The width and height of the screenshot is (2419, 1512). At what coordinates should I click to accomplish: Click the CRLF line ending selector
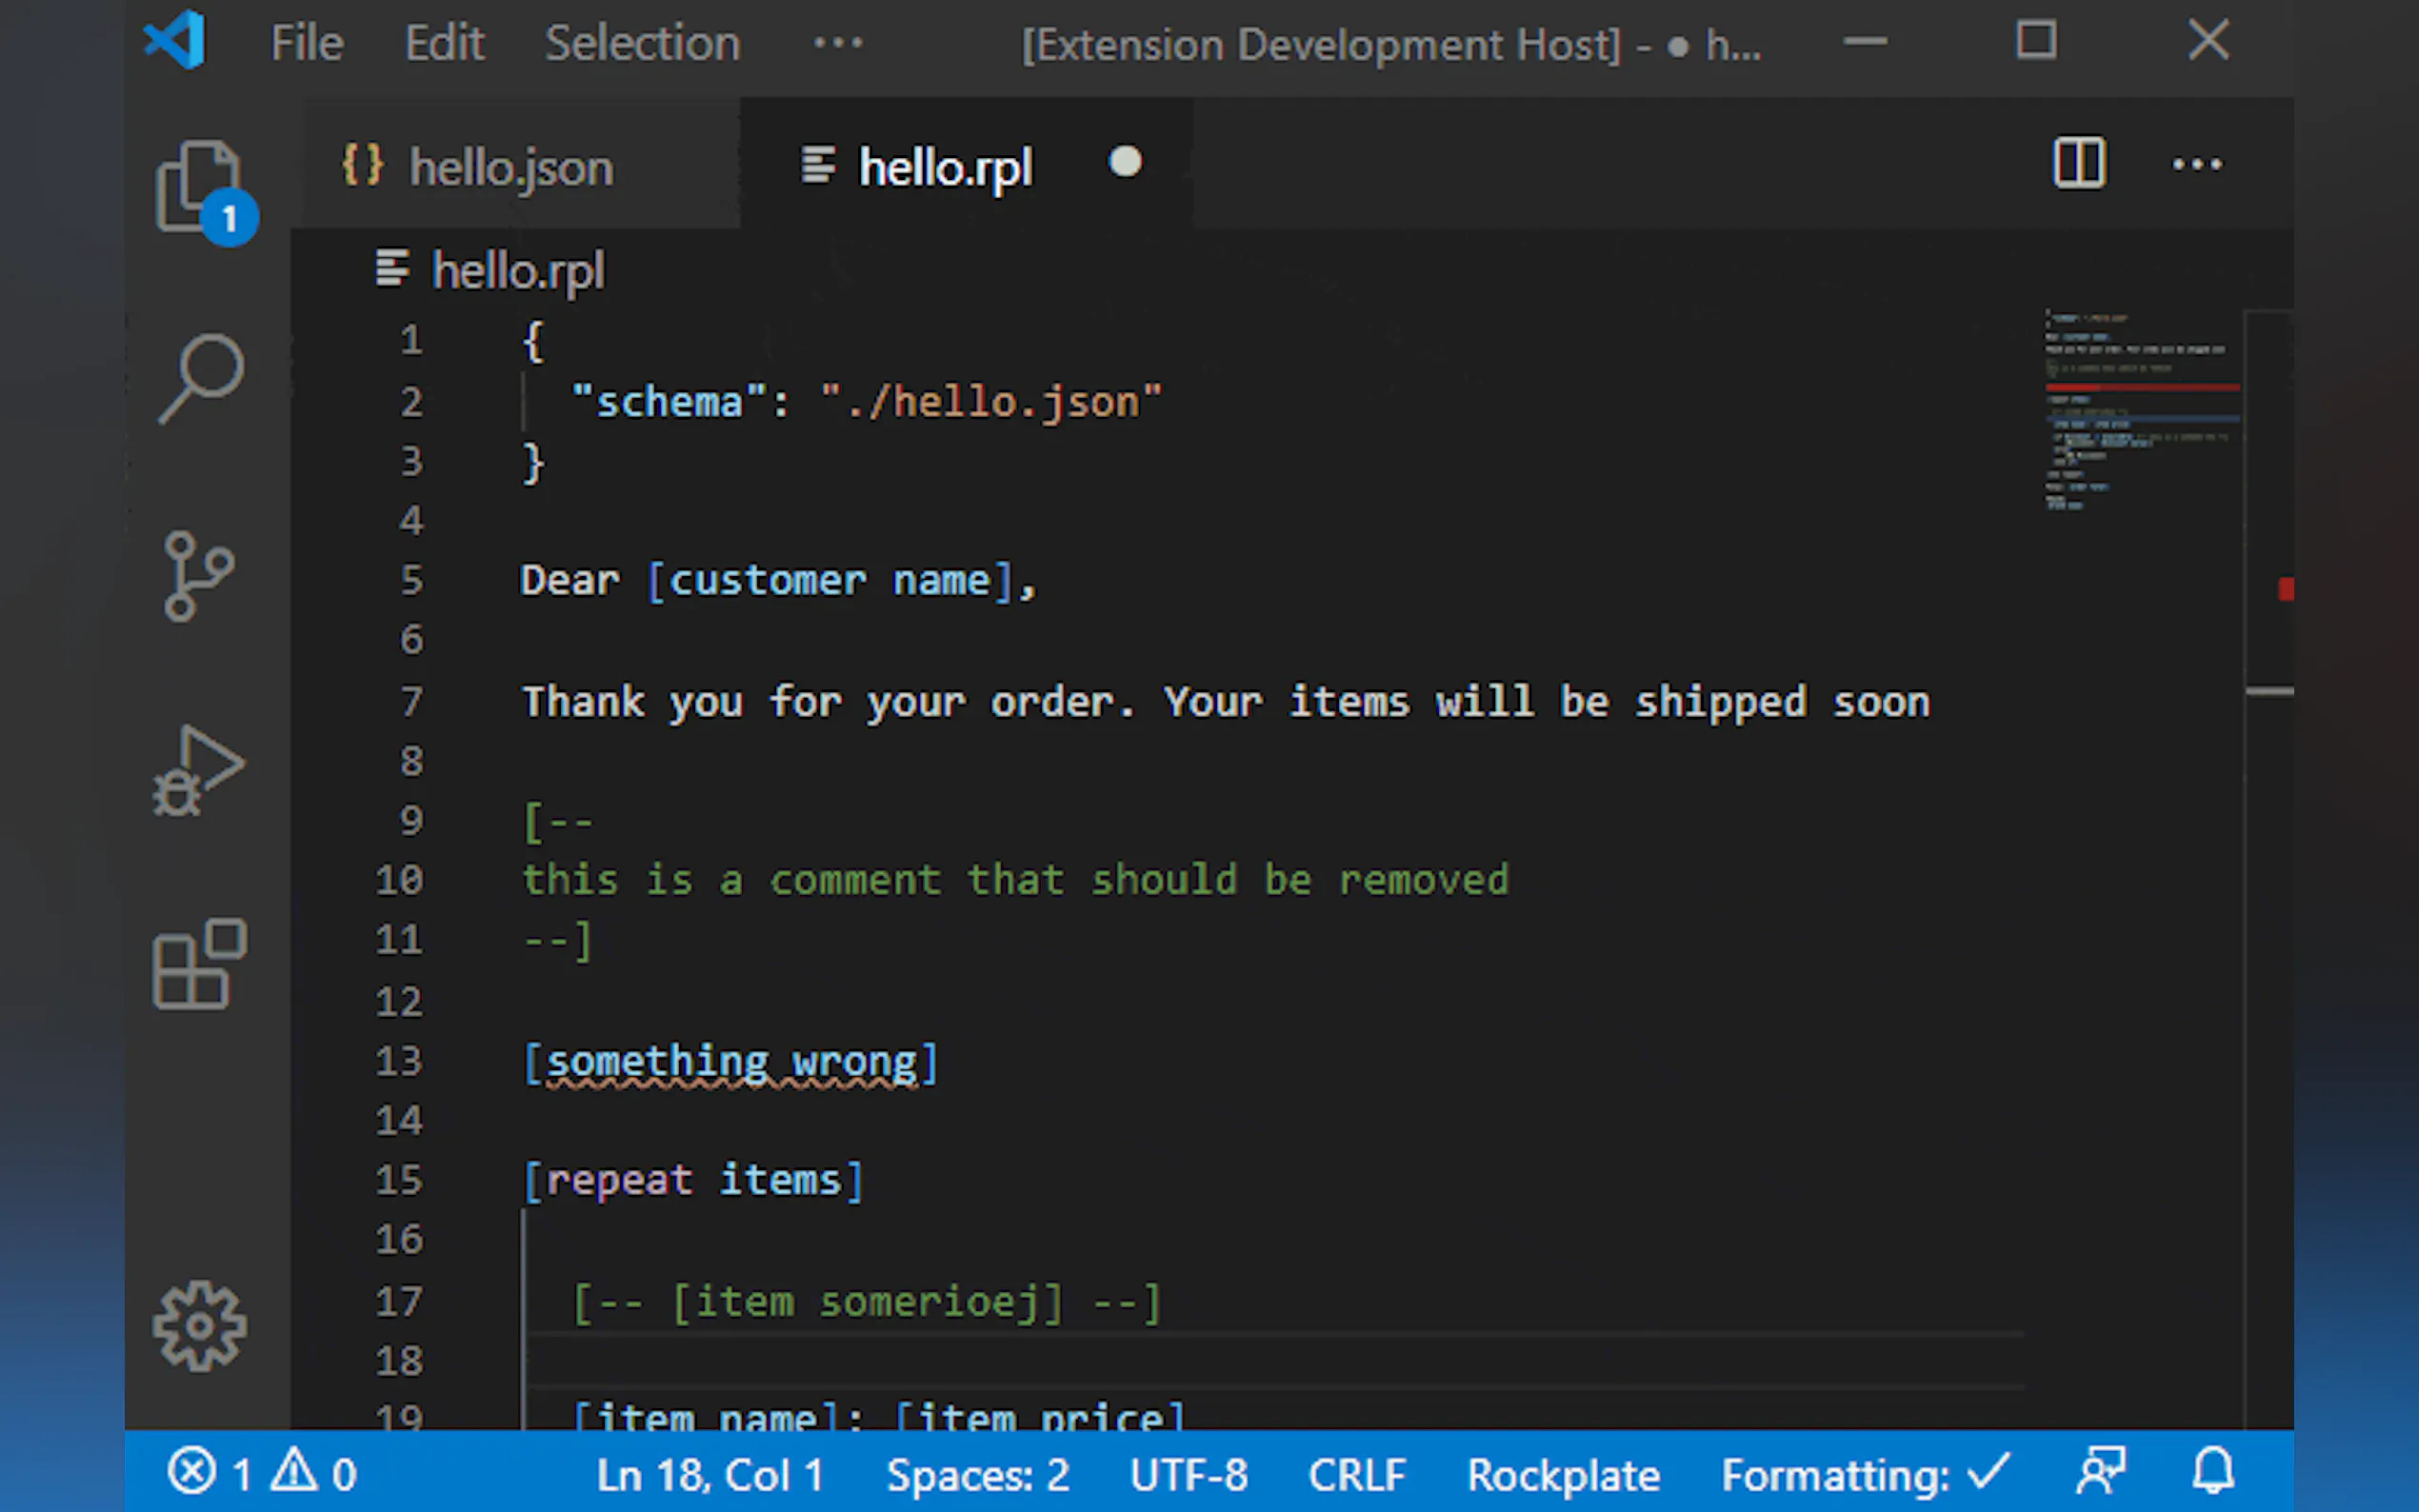click(x=1356, y=1474)
